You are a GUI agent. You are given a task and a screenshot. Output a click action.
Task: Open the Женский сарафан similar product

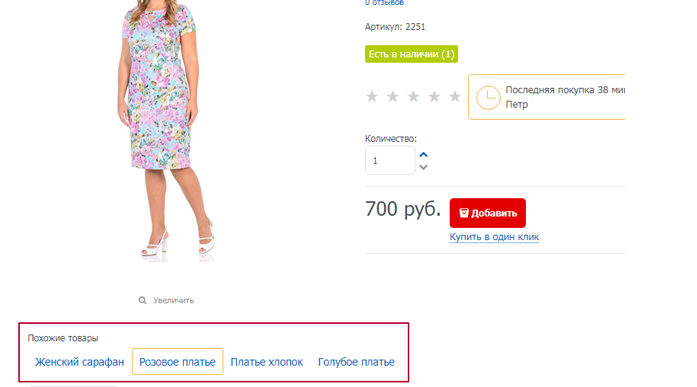click(x=80, y=362)
